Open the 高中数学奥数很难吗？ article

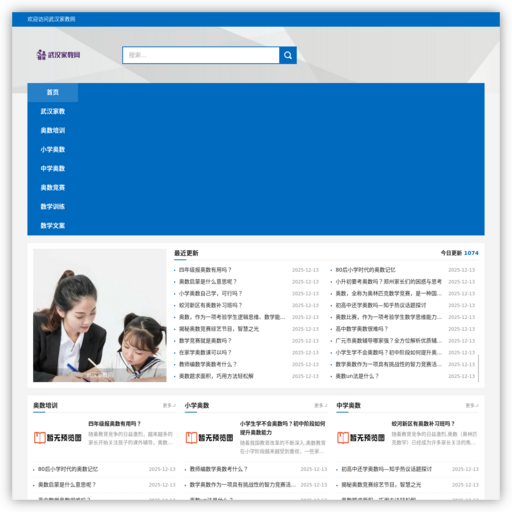[x=362, y=329]
